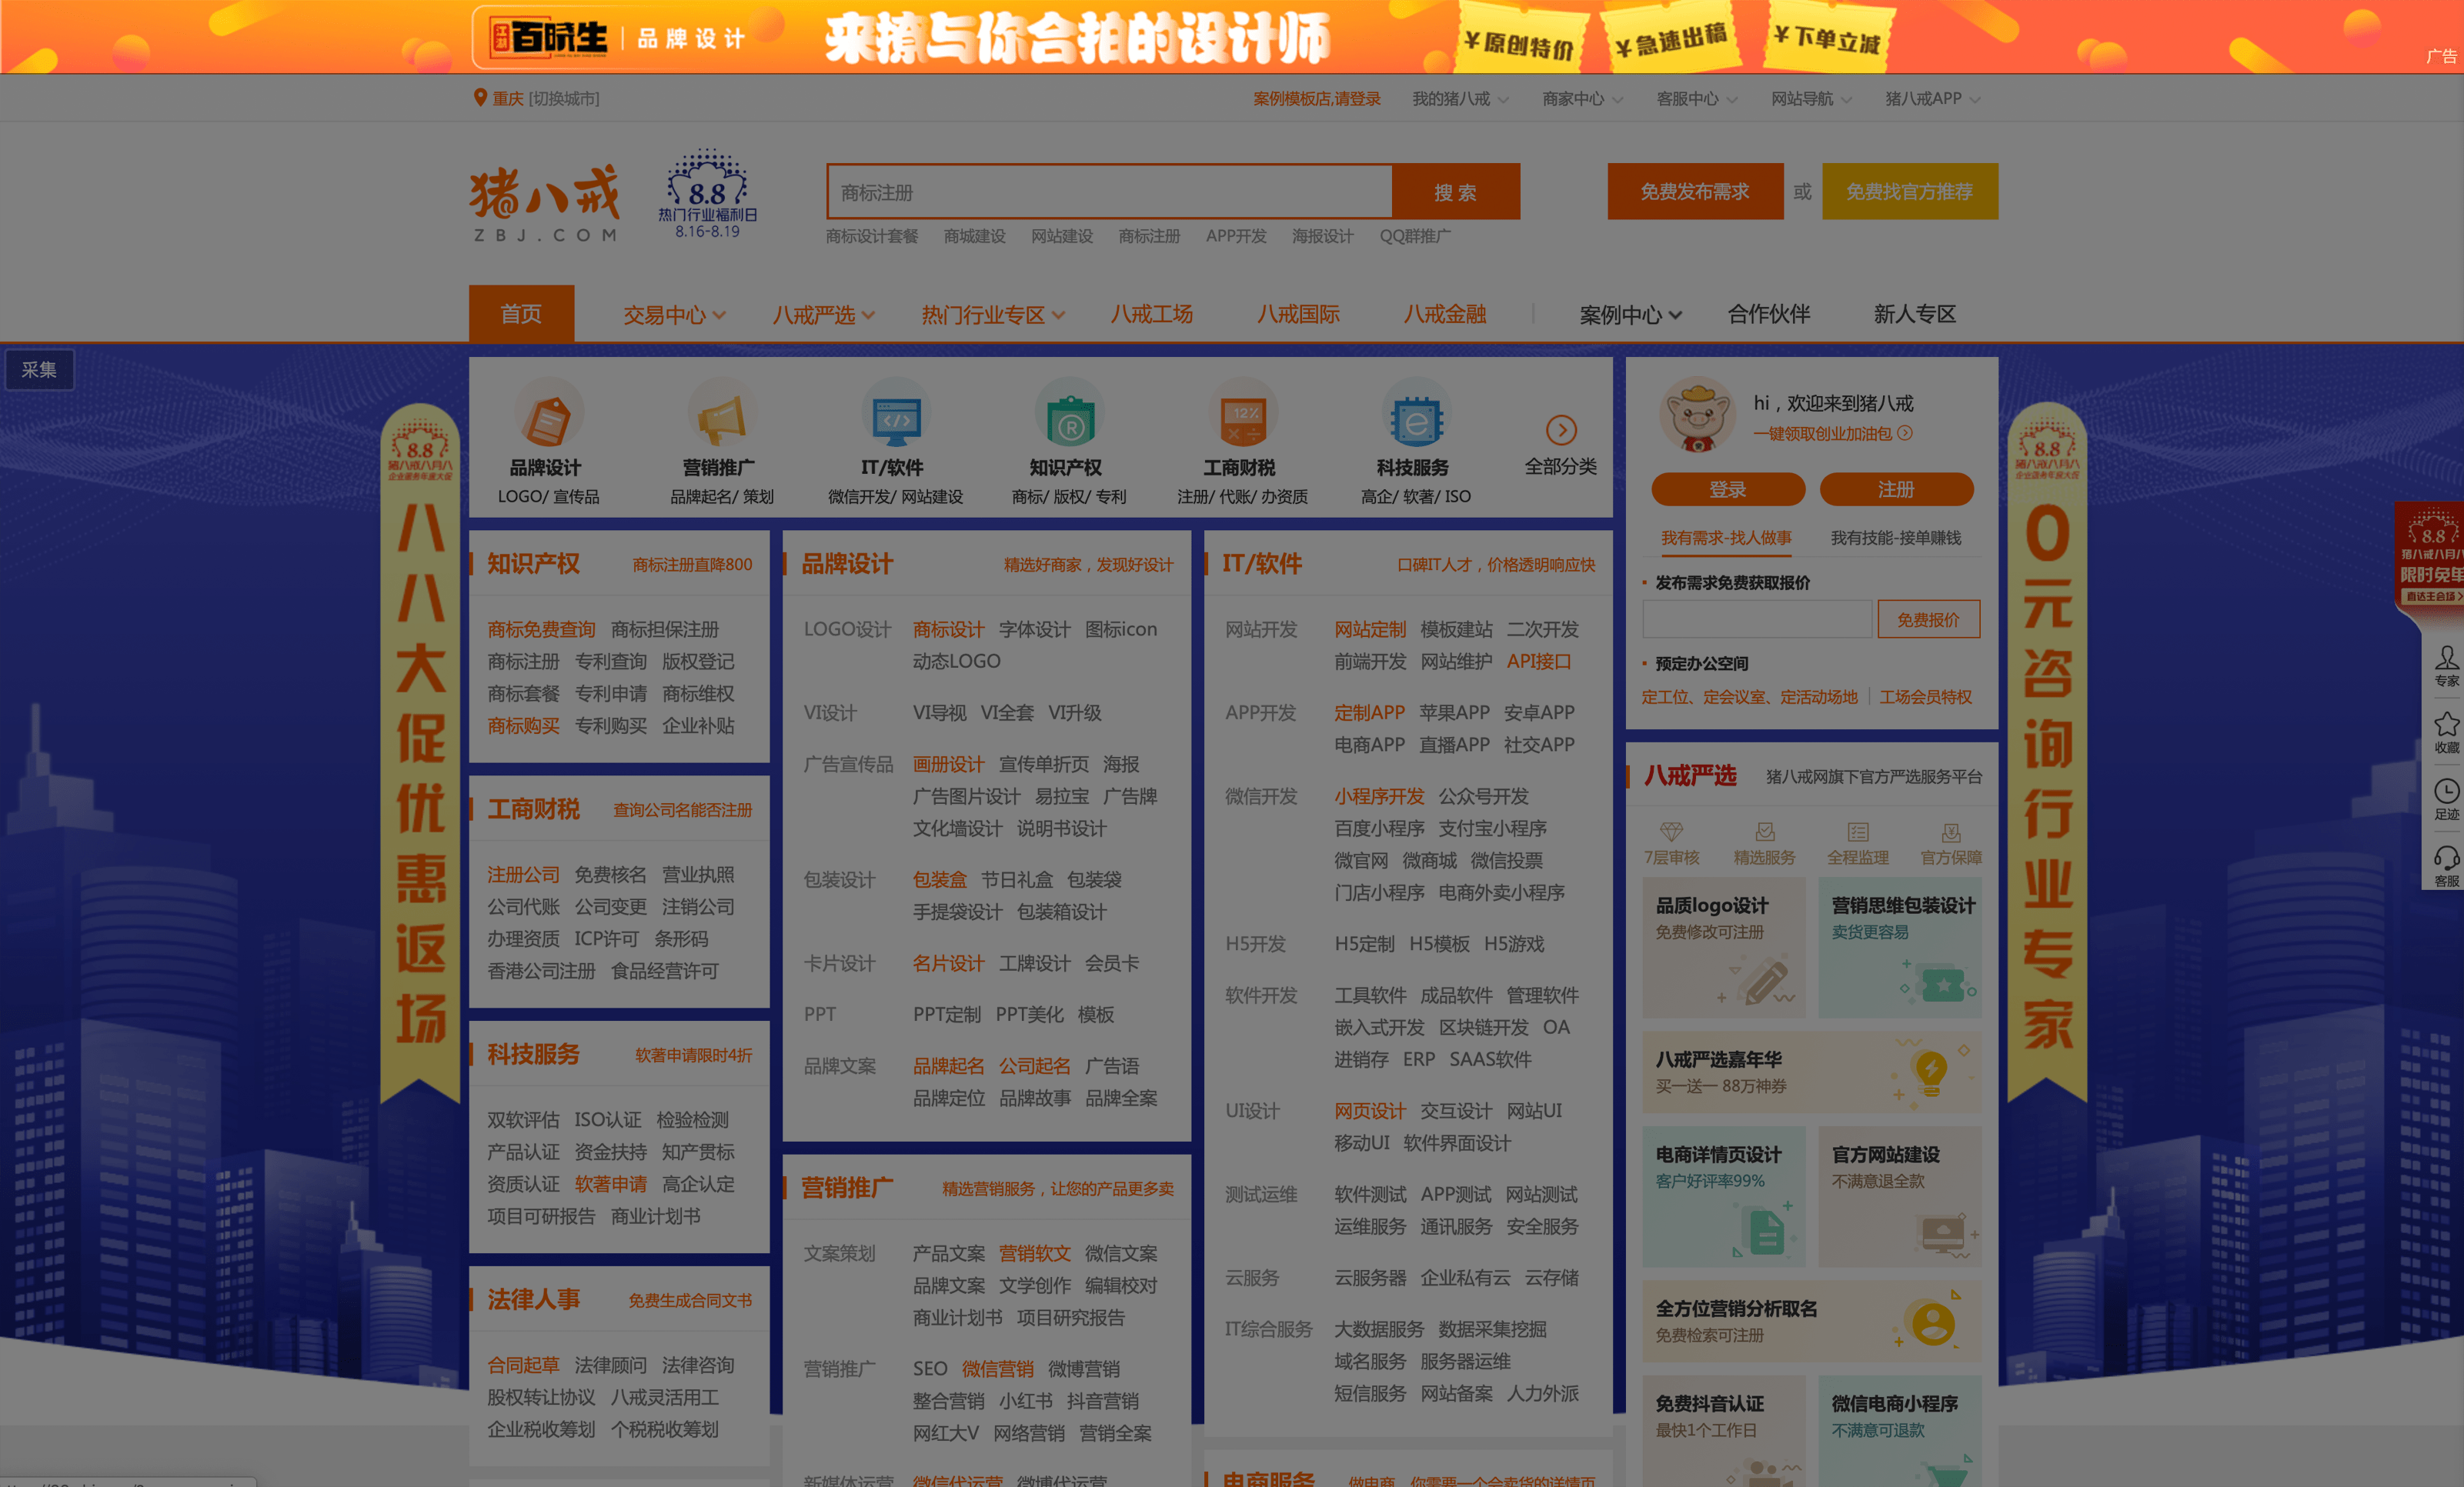Click the 全程监理 checklist icon
This screenshot has height=1487, width=2464.
click(x=1858, y=832)
